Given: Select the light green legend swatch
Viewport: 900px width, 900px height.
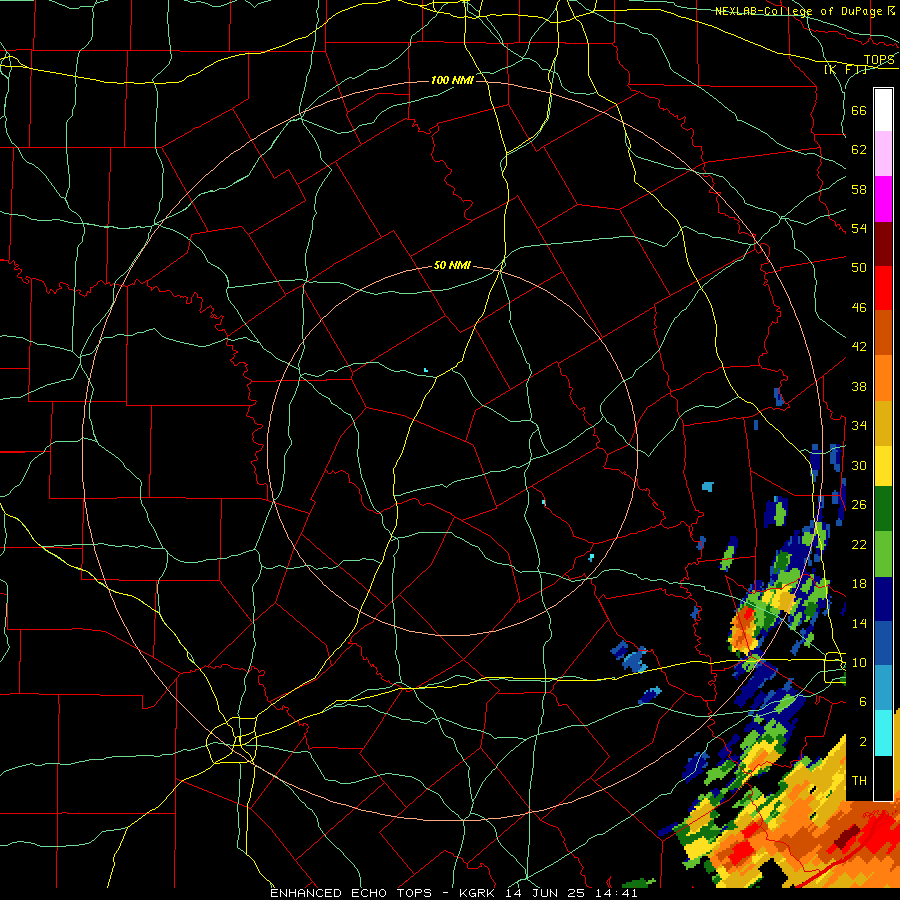Looking at the screenshot, I should tap(883, 554).
